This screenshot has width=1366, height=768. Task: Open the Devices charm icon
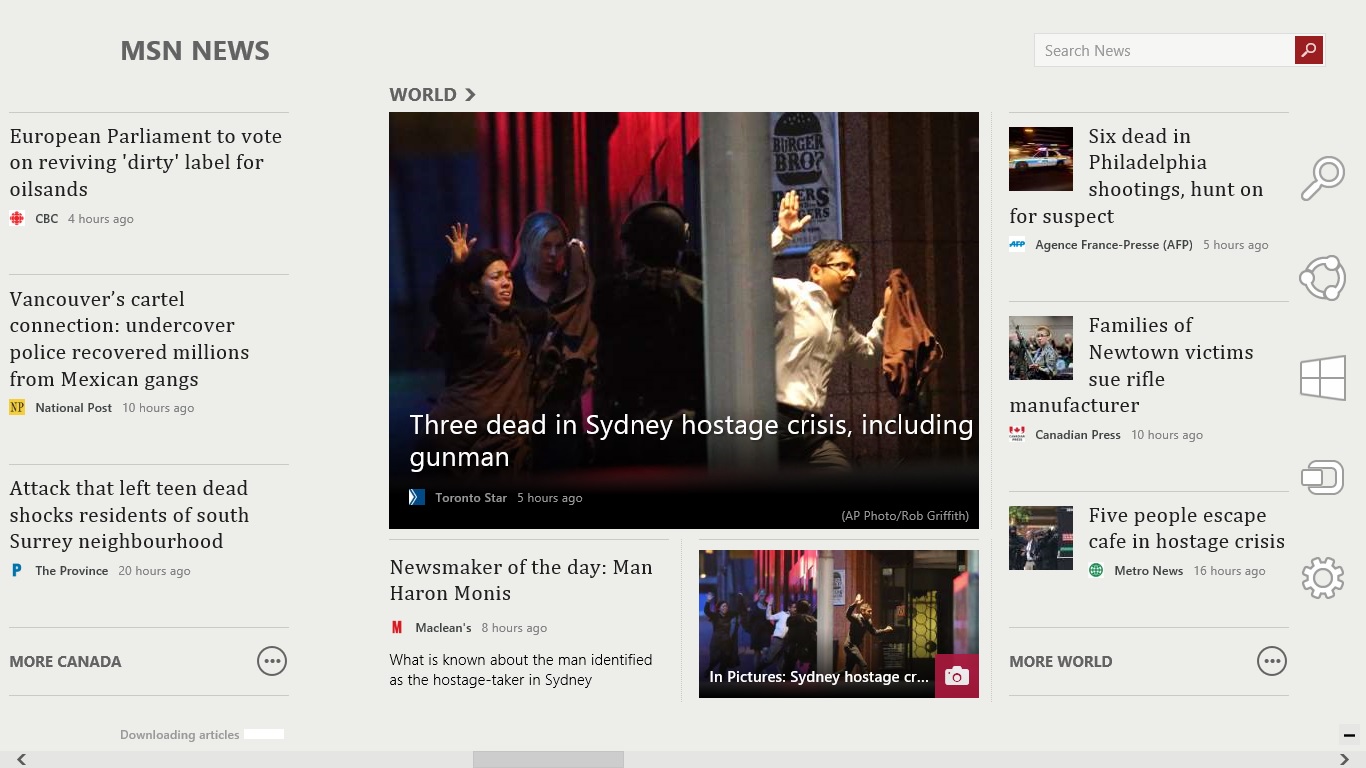click(x=1322, y=477)
